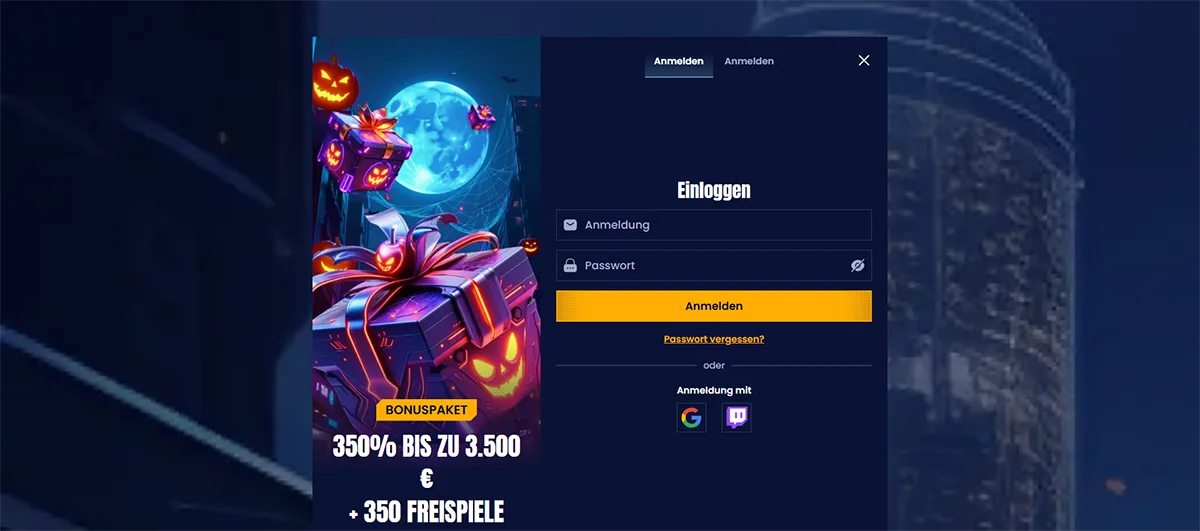1200x531 pixels.
Task: Log in with the Twitch icon
Action: click(737, 417)
